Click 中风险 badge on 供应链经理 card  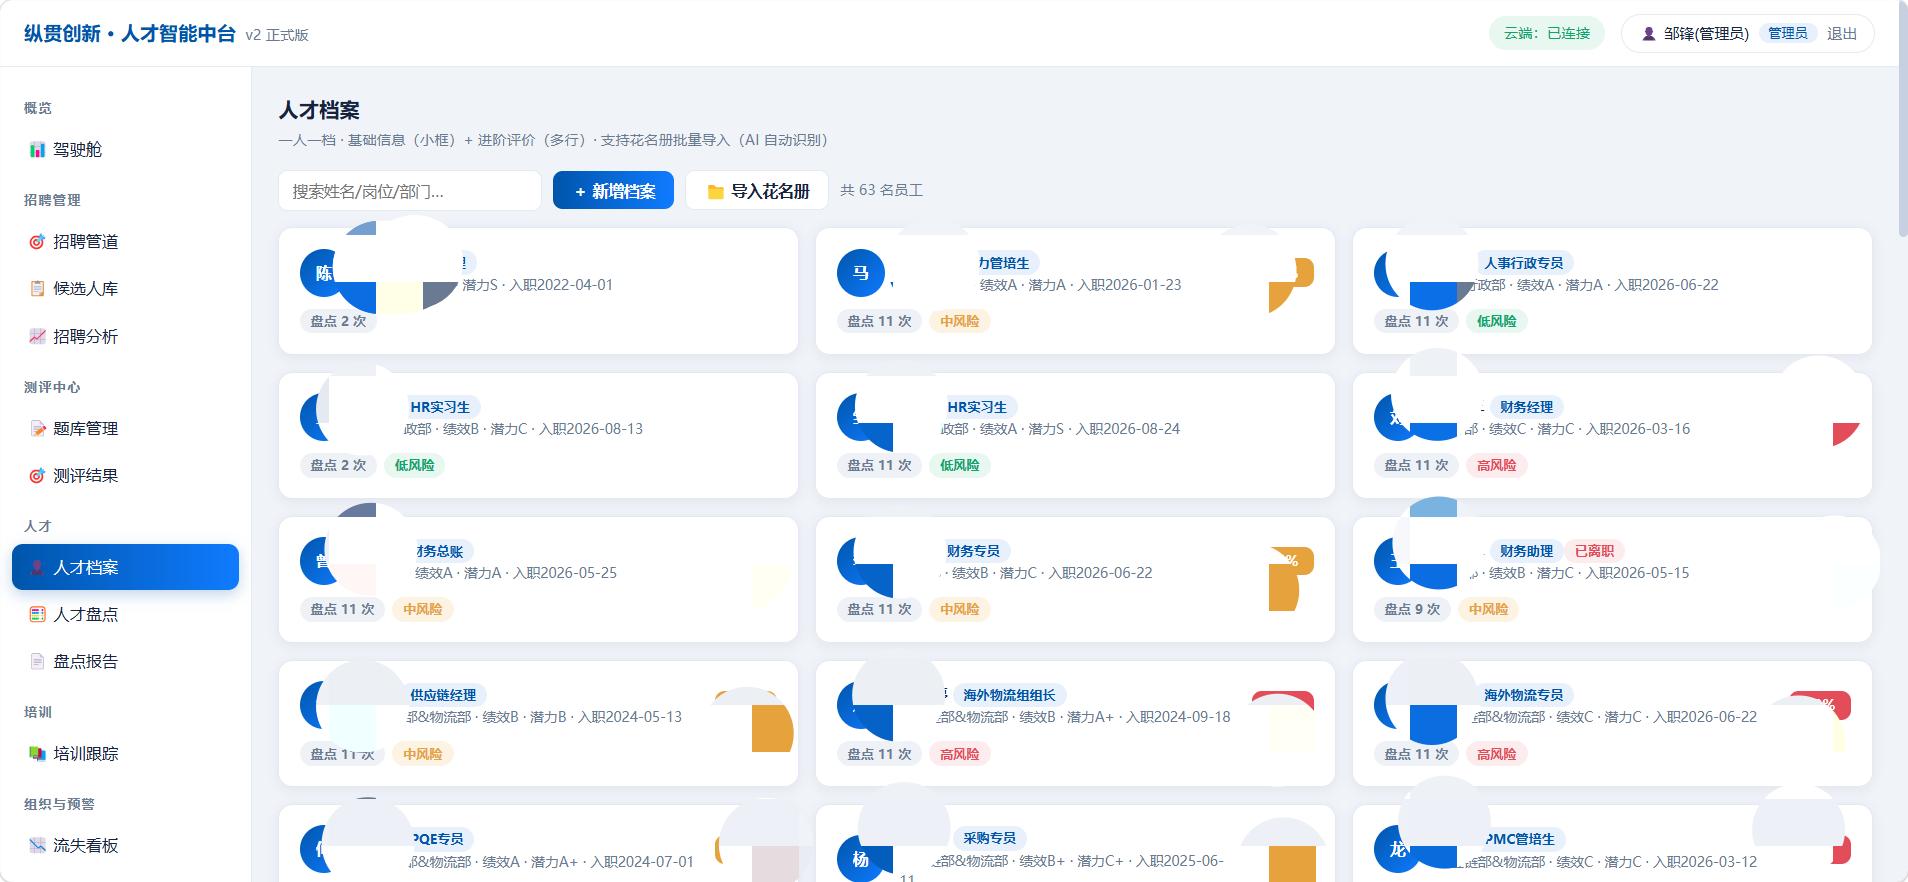pyautogui.click(x=422, y=754)
